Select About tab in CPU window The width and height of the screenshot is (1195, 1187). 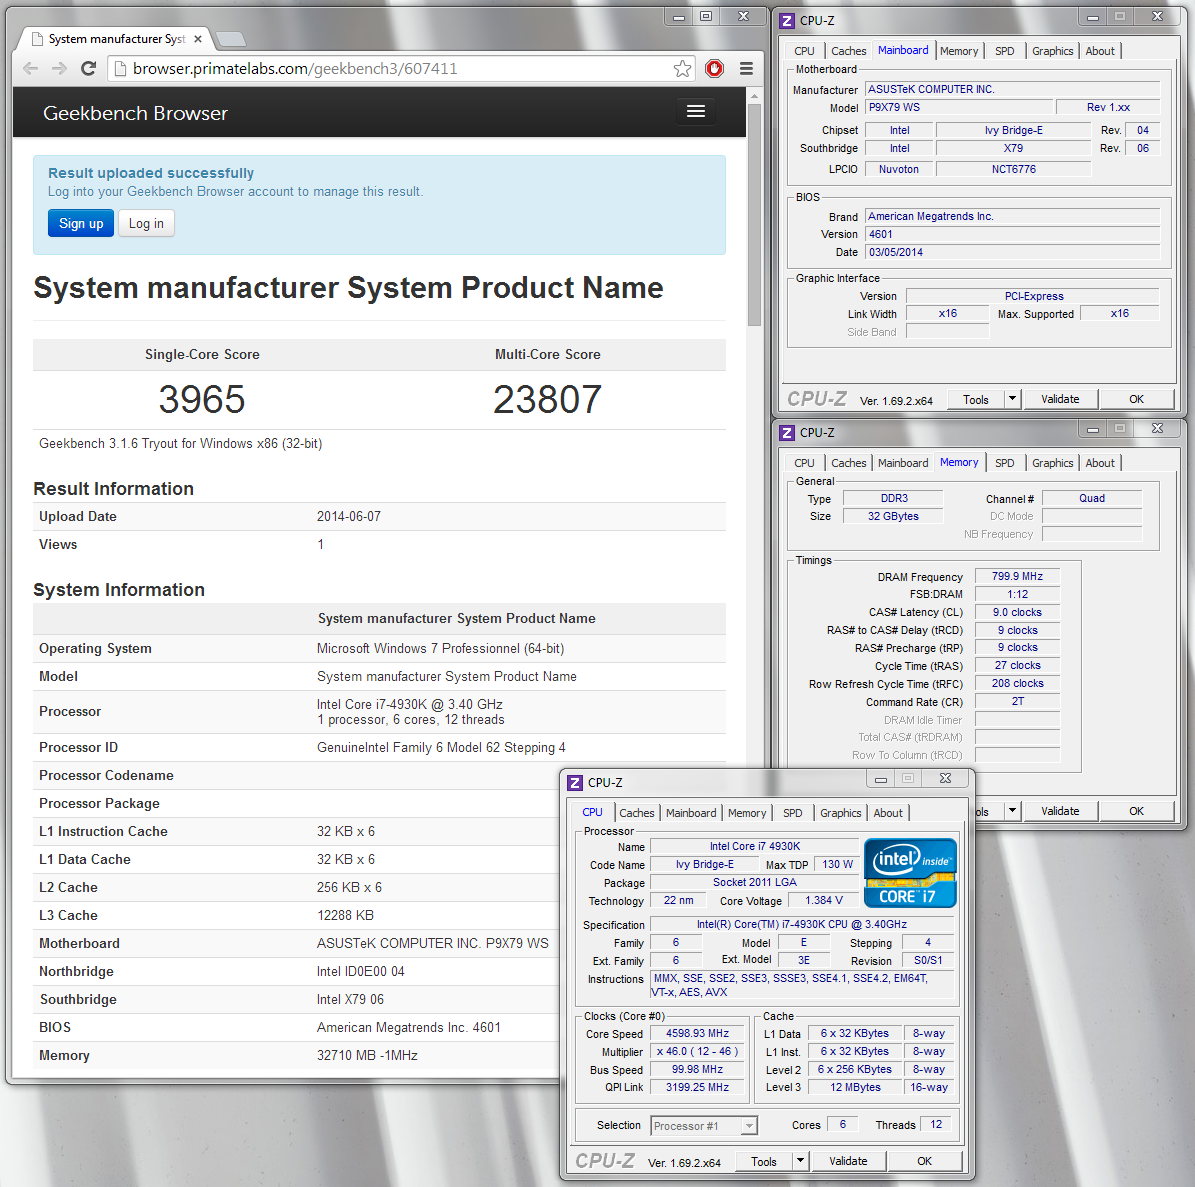pyautogui.click(x=888, y=813)
